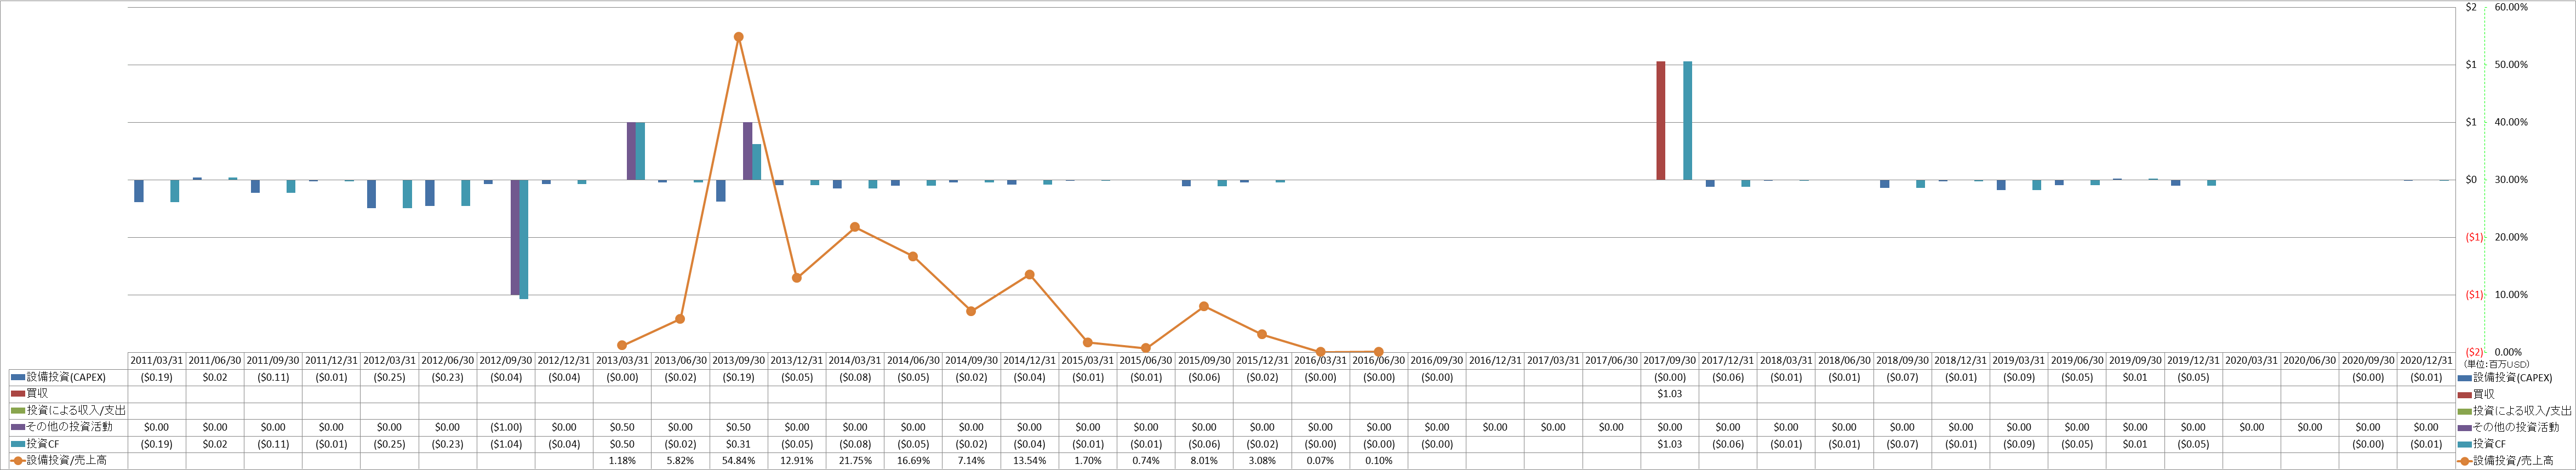2576x470 pixels.
Task: Select the $1.03 cell in the 買収 row
Action: (x=1670, y=394)
